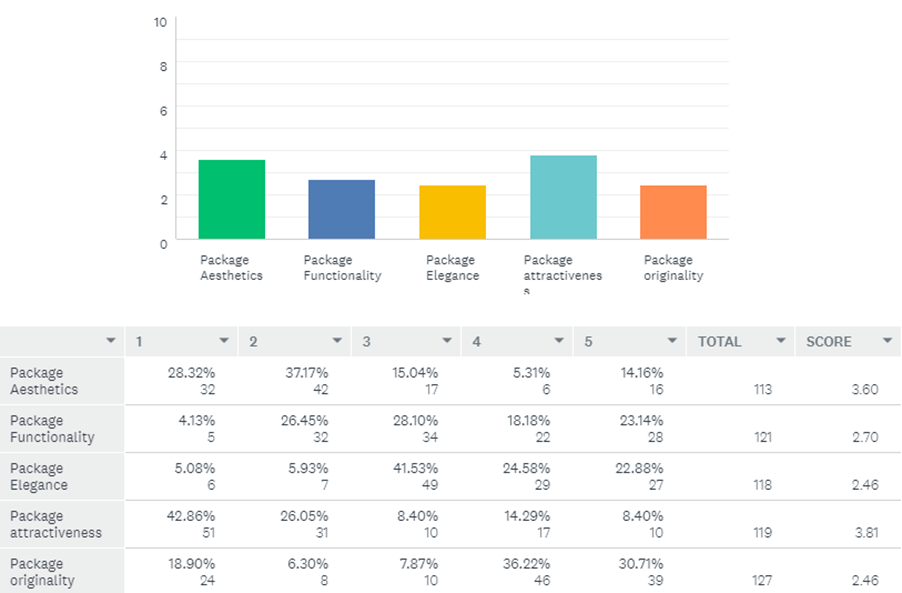The image size is (902, 593).
Task: Open the TOTAL column sort dropdown
Action: point(780,342)
